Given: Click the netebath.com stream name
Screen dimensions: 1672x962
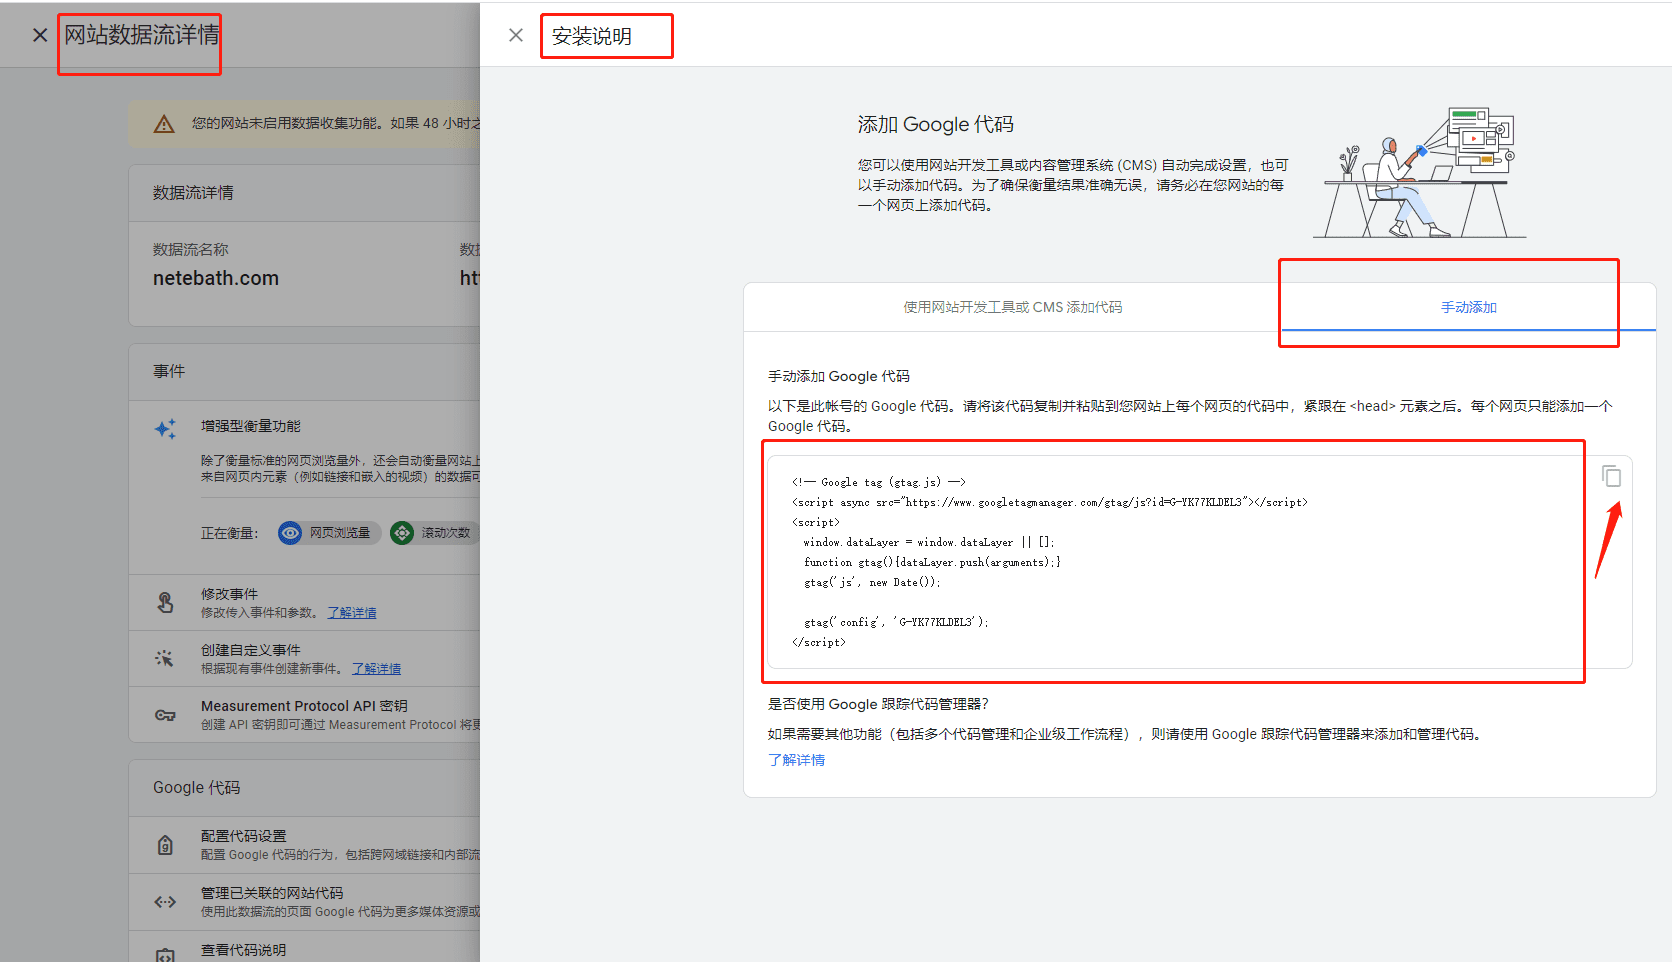Looking at the screenshot, I should [216, 278].
